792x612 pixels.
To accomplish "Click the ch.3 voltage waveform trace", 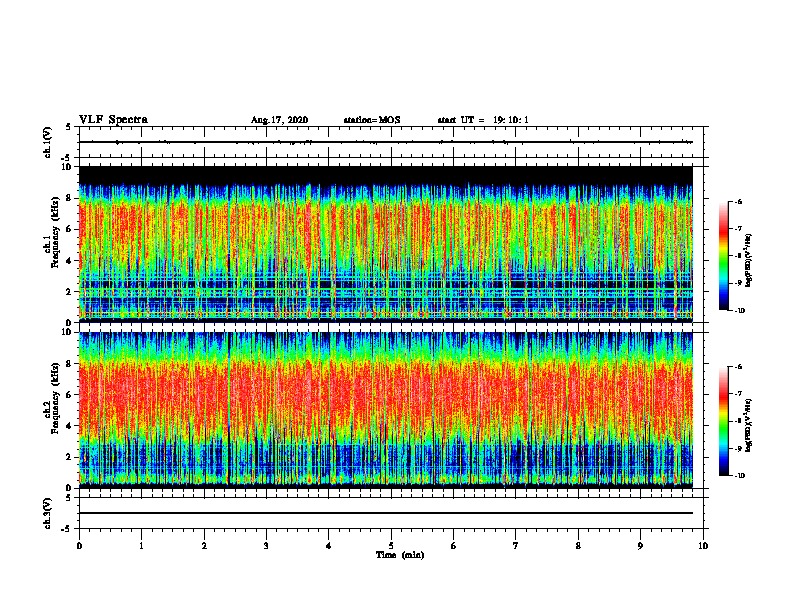I will point(386,513).
